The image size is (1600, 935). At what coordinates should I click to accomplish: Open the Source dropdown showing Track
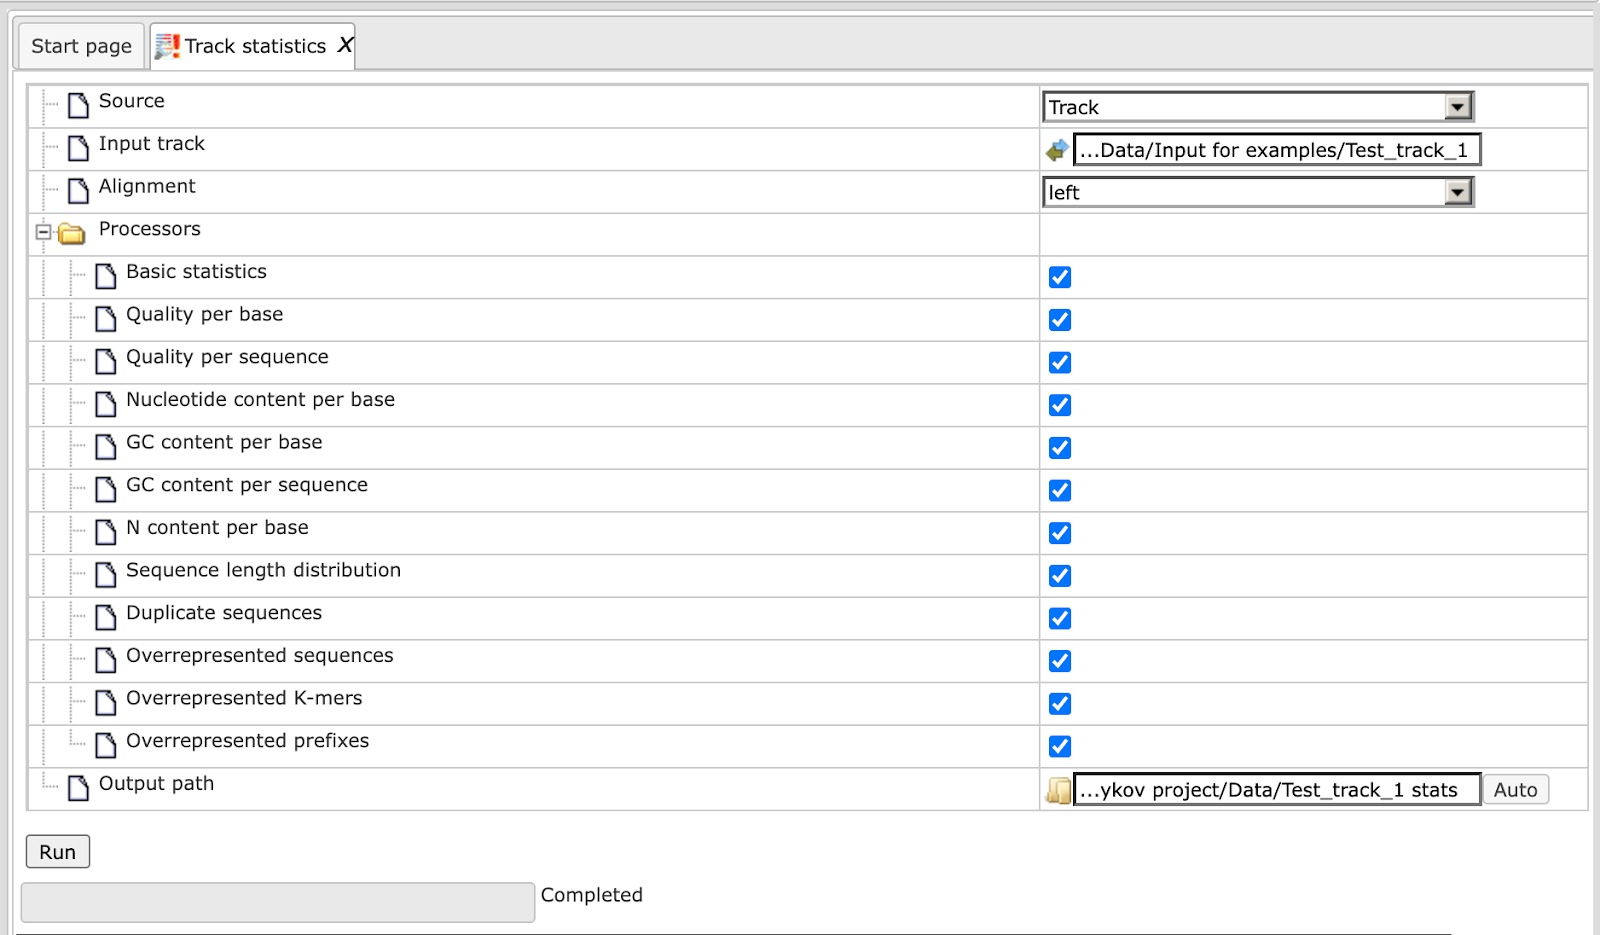pos(1258,107)
